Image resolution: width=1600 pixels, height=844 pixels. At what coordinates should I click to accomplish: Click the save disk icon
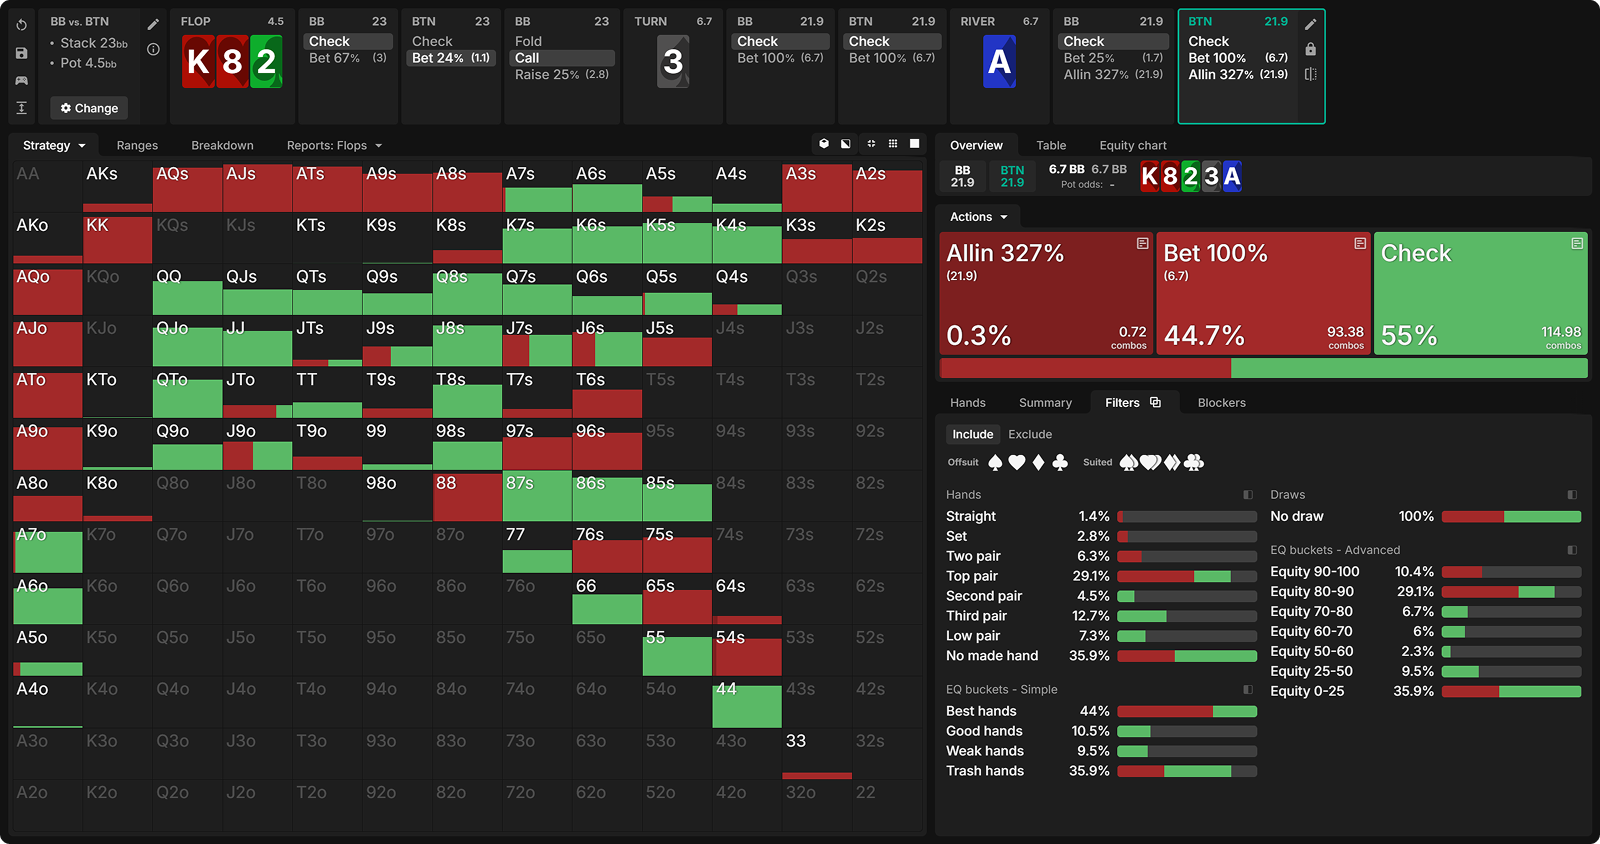[x=22, y=53]
